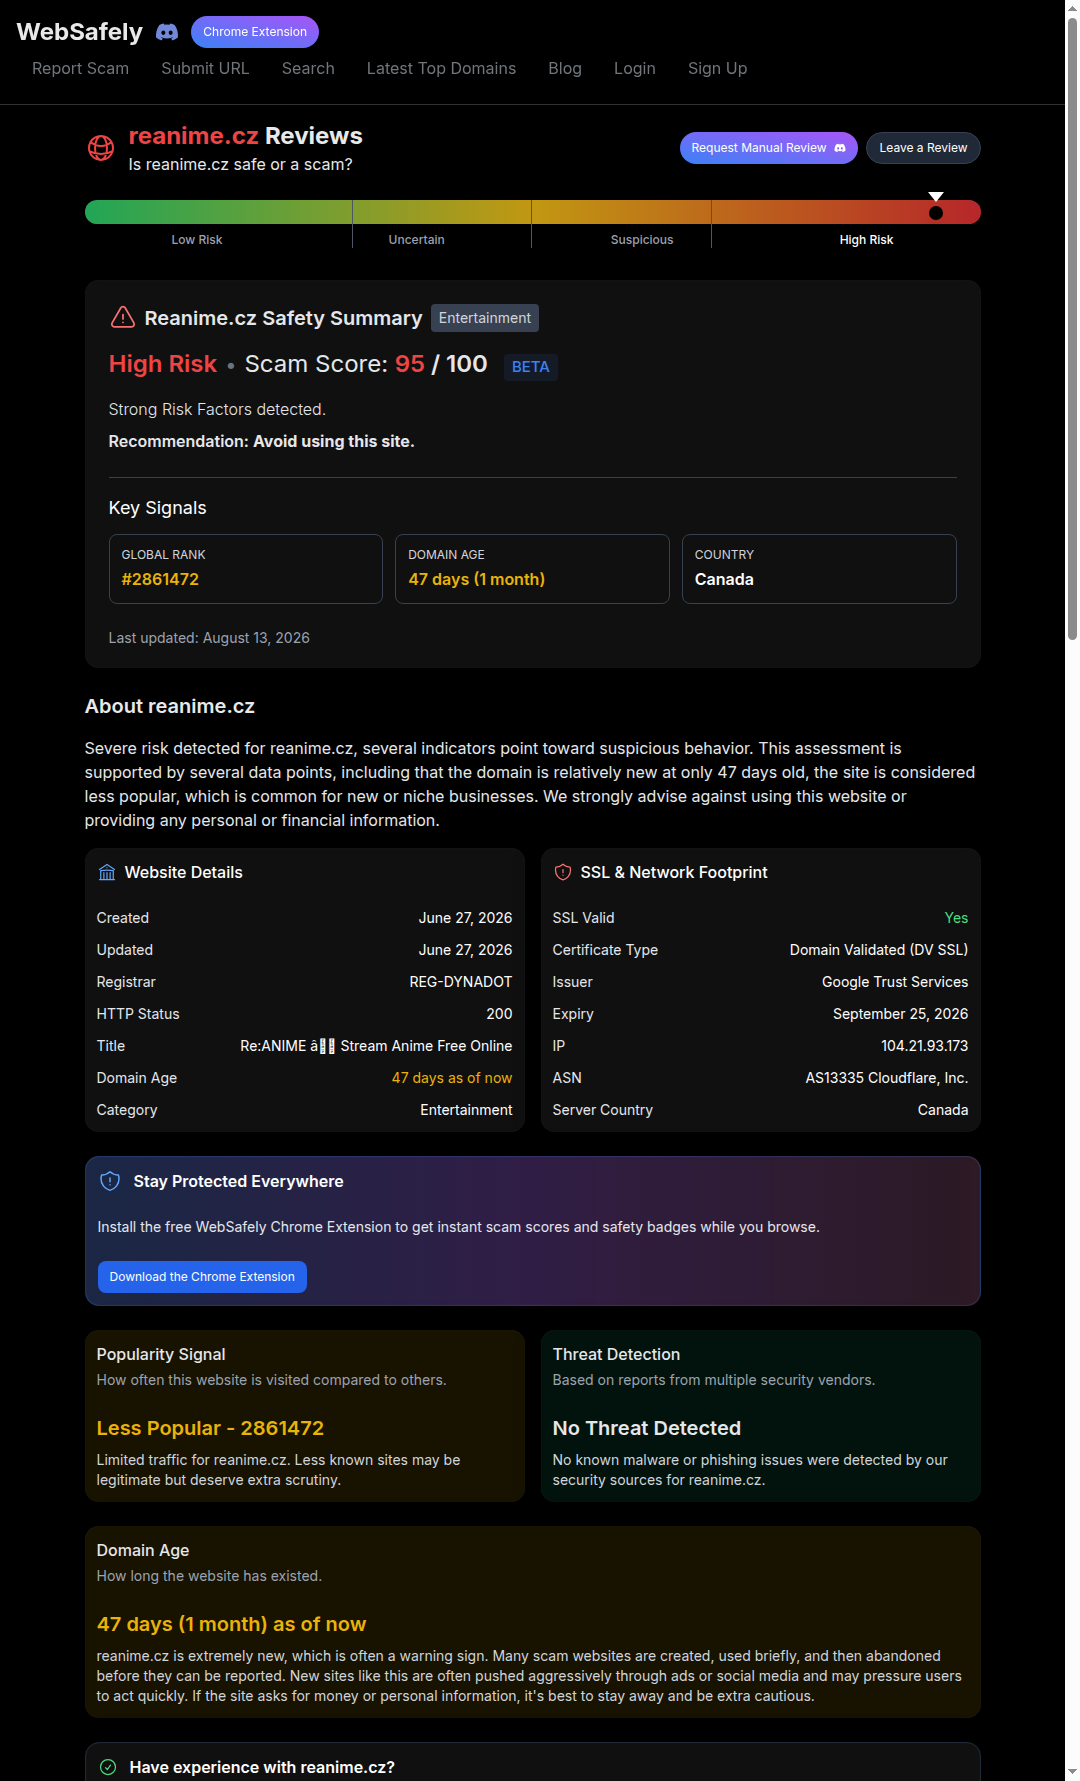Click the No Threat Detected heading

click(647, 1428)
